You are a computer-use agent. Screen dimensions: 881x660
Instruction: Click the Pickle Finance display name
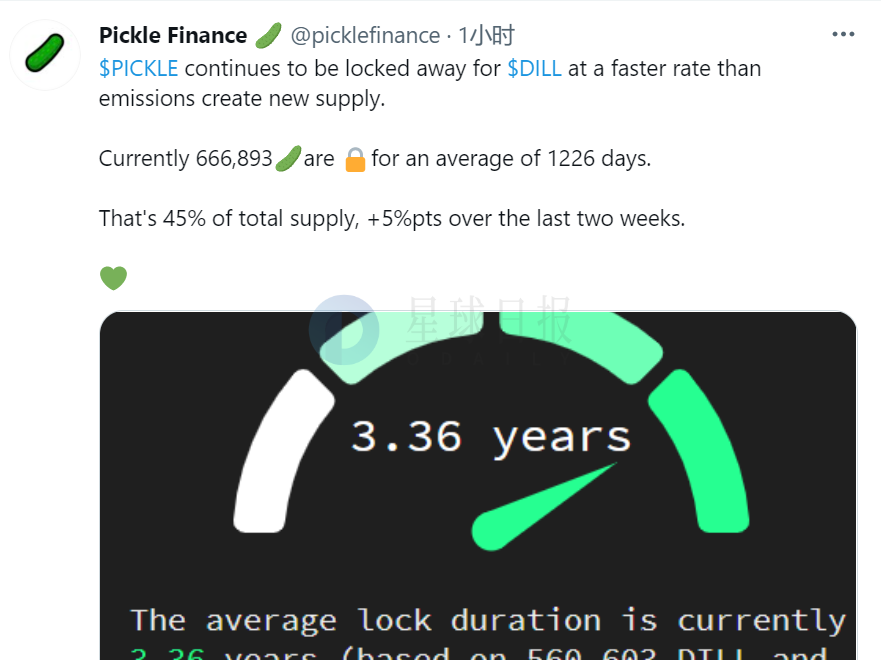173,36
